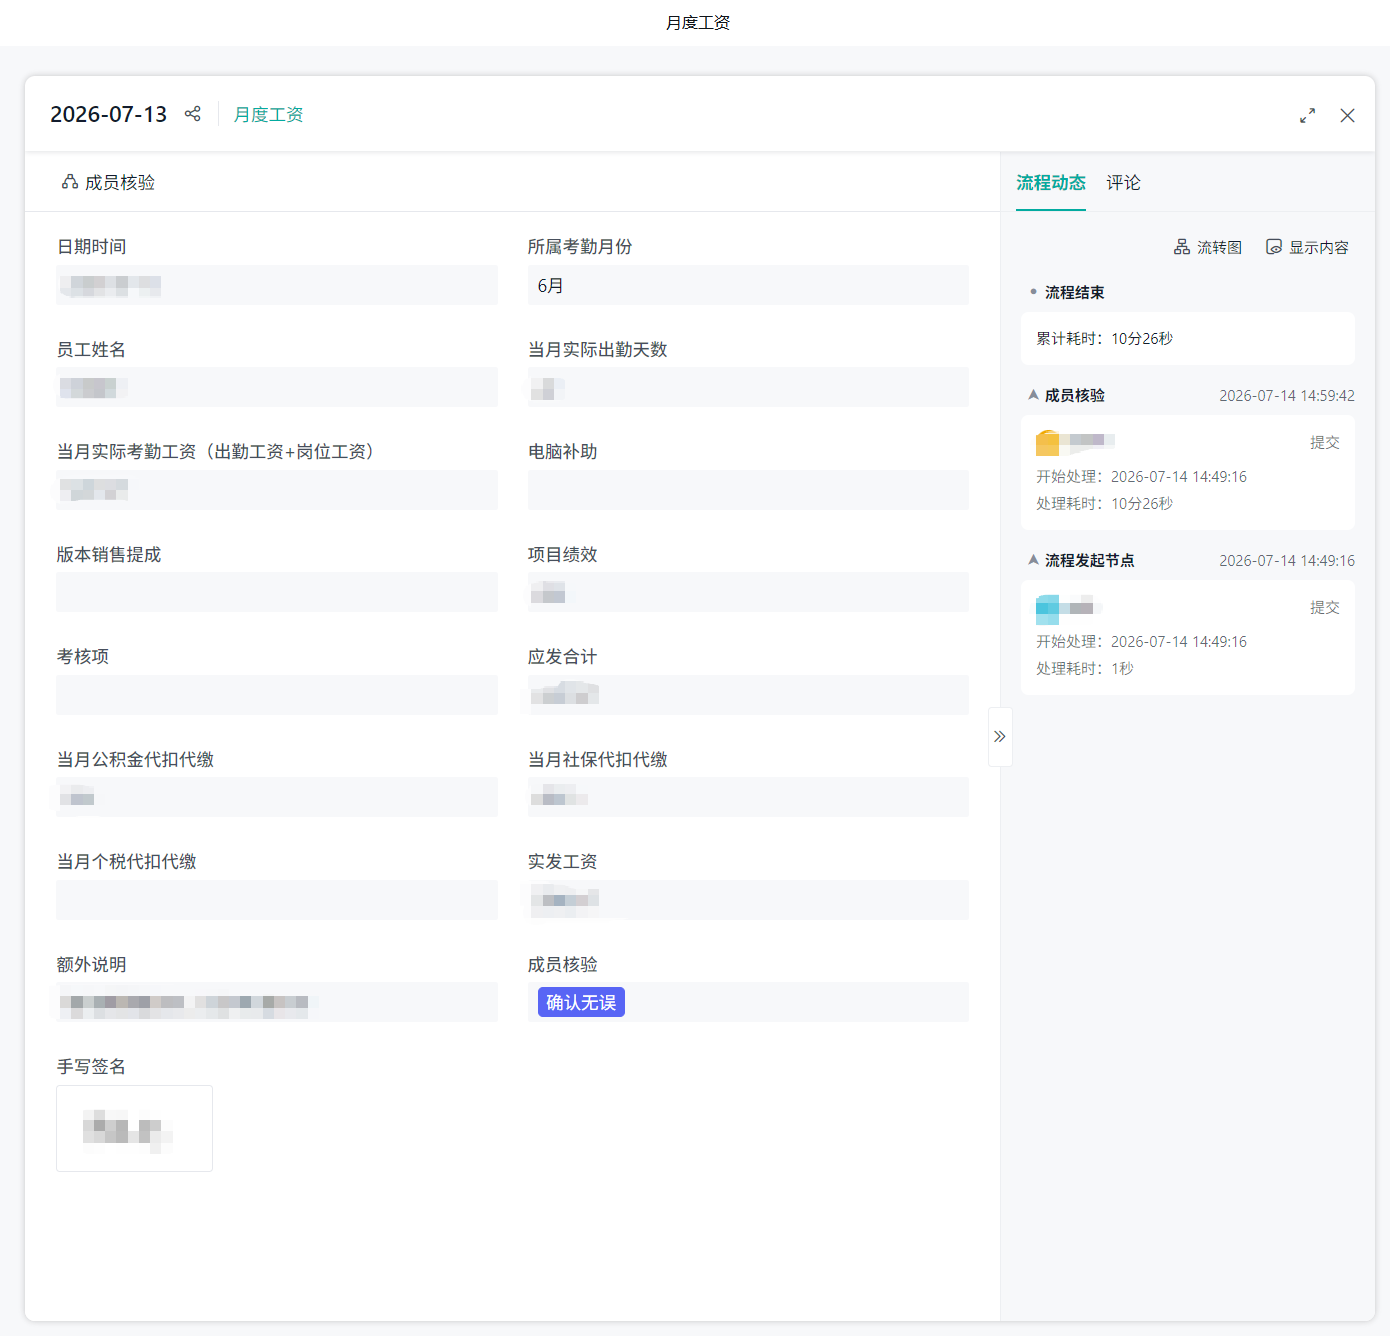Click the 实发工资 field
Image resolution: width=1390 pixels, height=1336 pixels.
click(748, 900)
